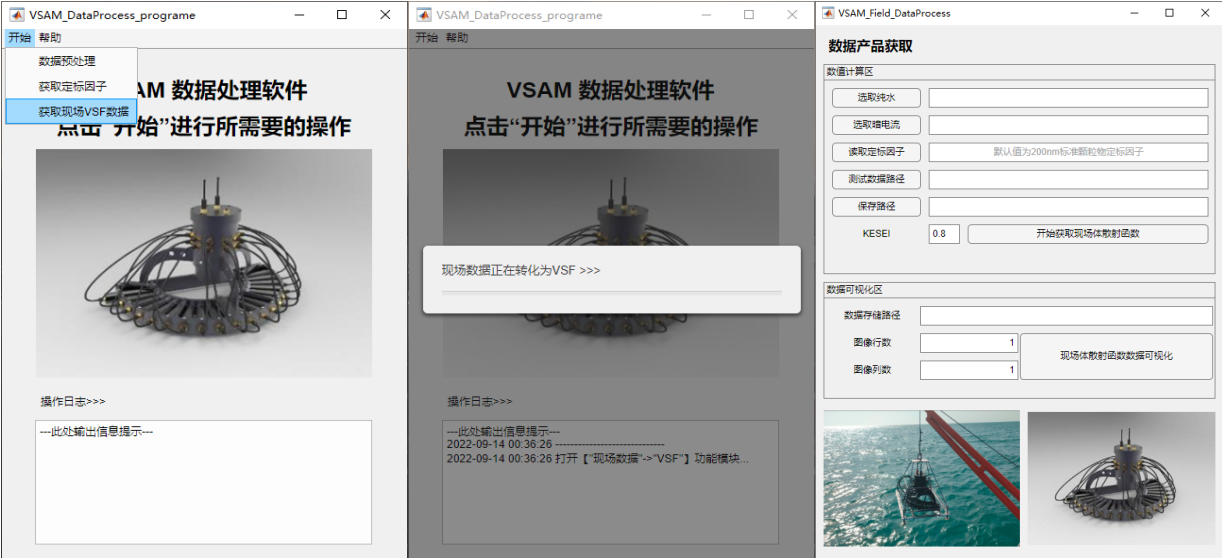Click the 测试数据路径 button
This screenshot has width=1222, height=558.
[876, 179]
